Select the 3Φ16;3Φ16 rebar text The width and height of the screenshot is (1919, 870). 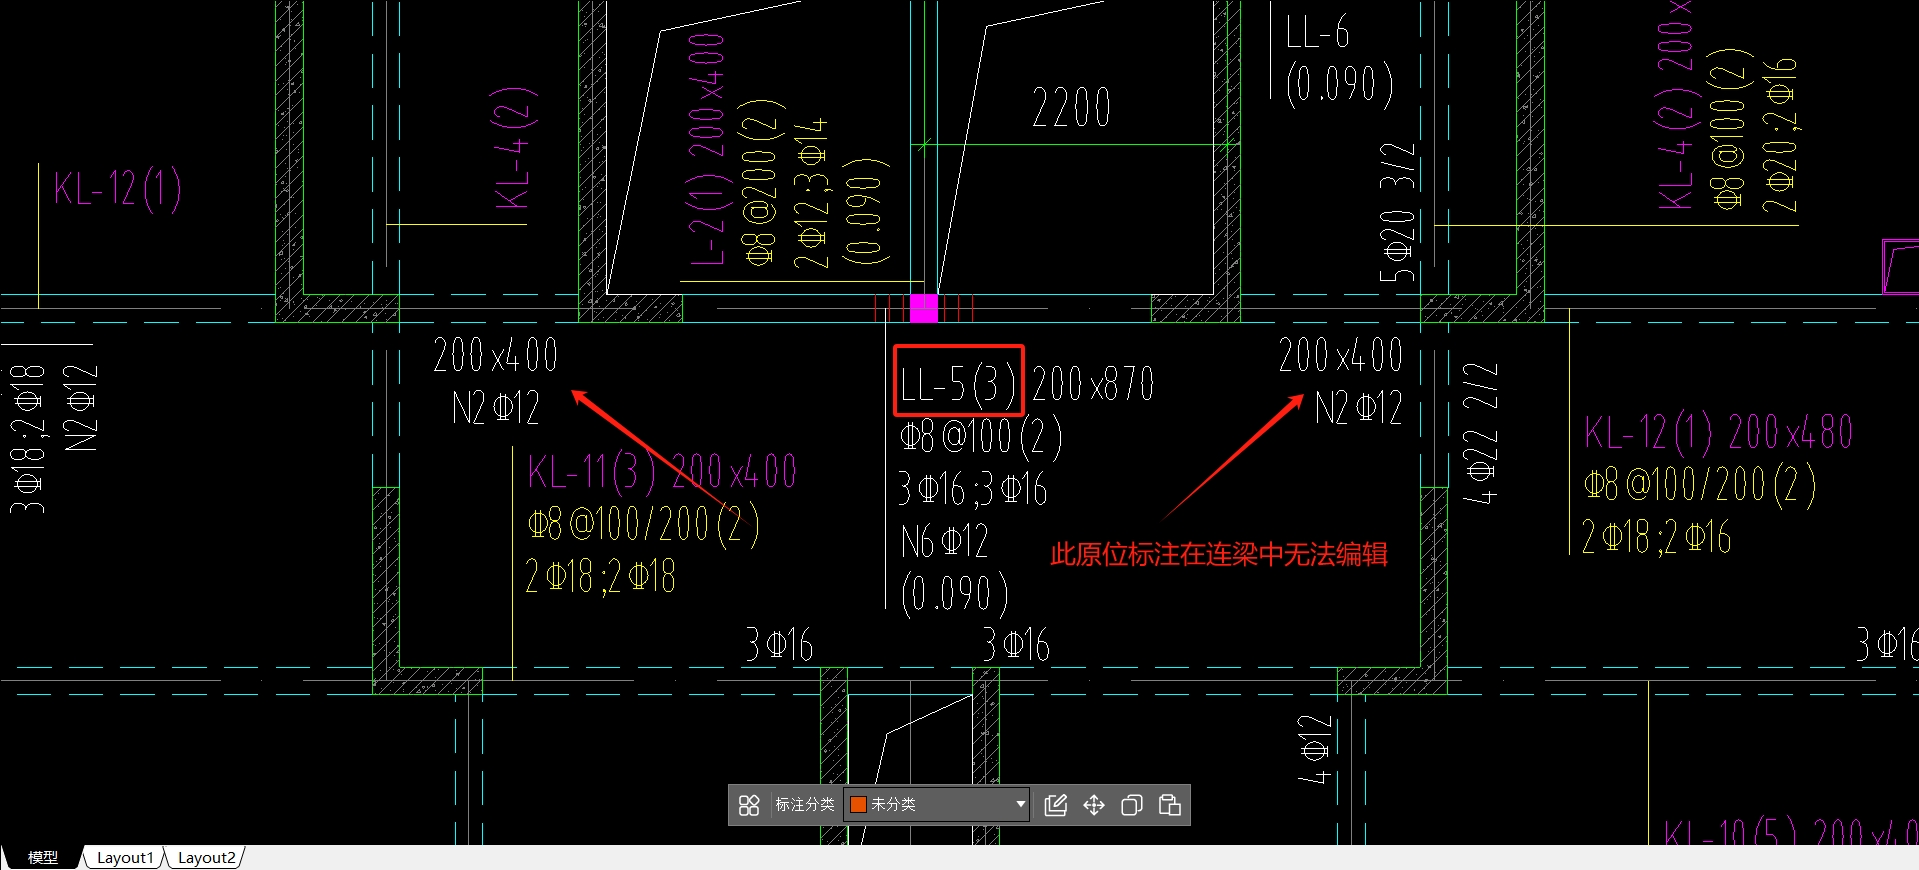(x=972, y=489)
